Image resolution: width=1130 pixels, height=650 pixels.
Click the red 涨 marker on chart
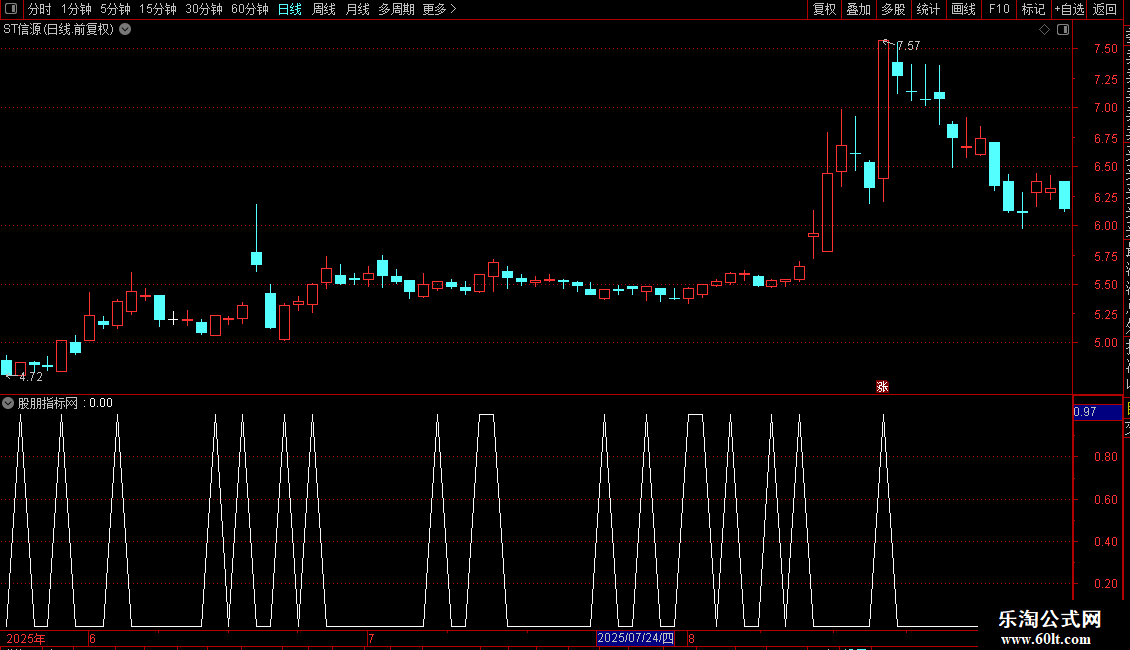(882, 387)
